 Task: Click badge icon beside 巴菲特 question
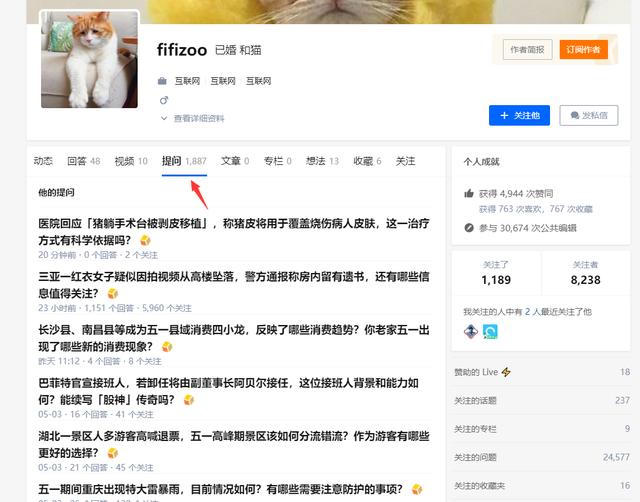click(189, 400)
